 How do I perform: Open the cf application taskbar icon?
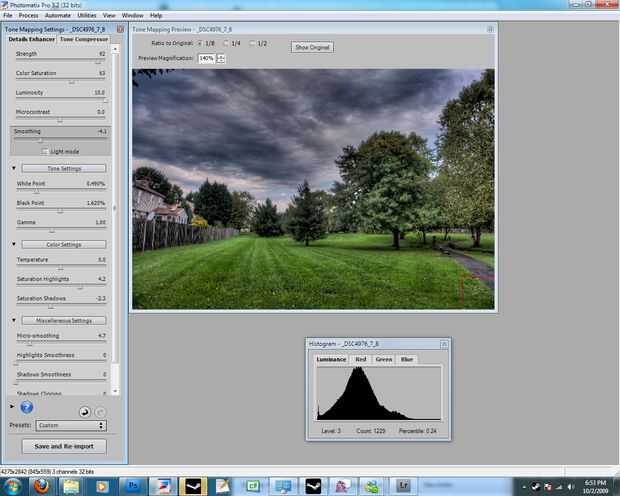pyautogui.click(x=253, y=487)
